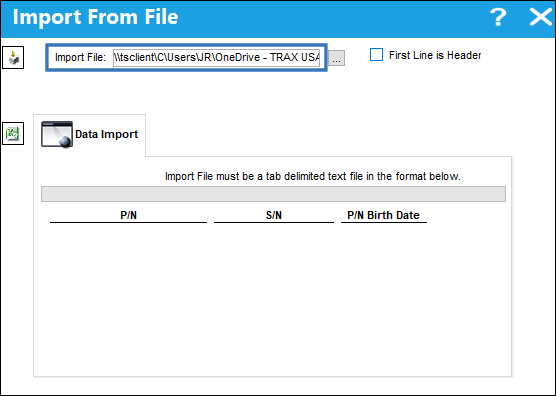This screenshot has width=556, height=396.
Task: Close the Import From File dialog
Action: tap(541, 17)
